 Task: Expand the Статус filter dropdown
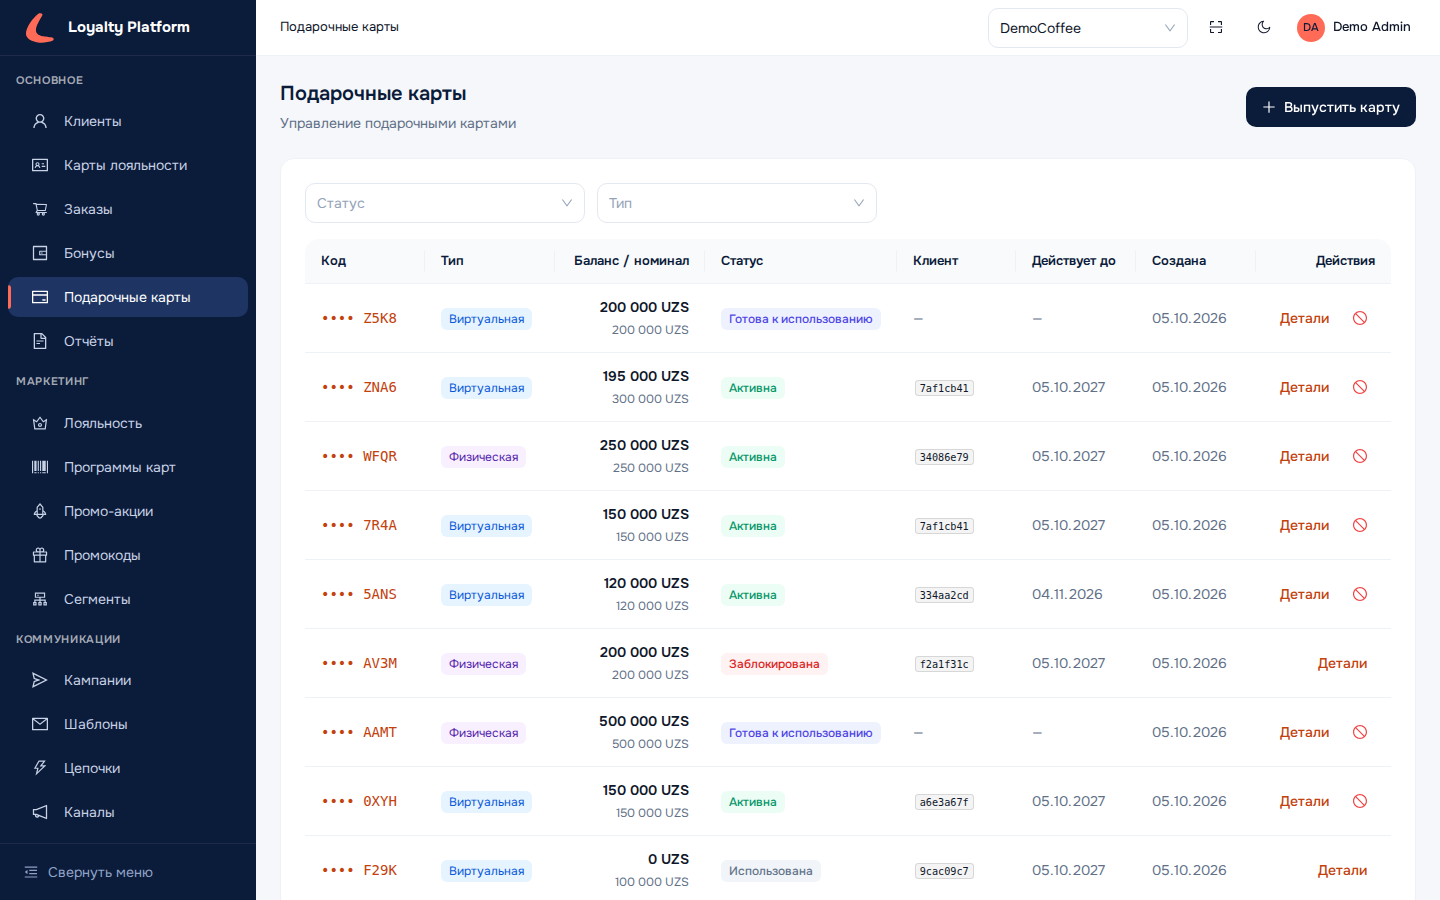(x=445, y=203)
